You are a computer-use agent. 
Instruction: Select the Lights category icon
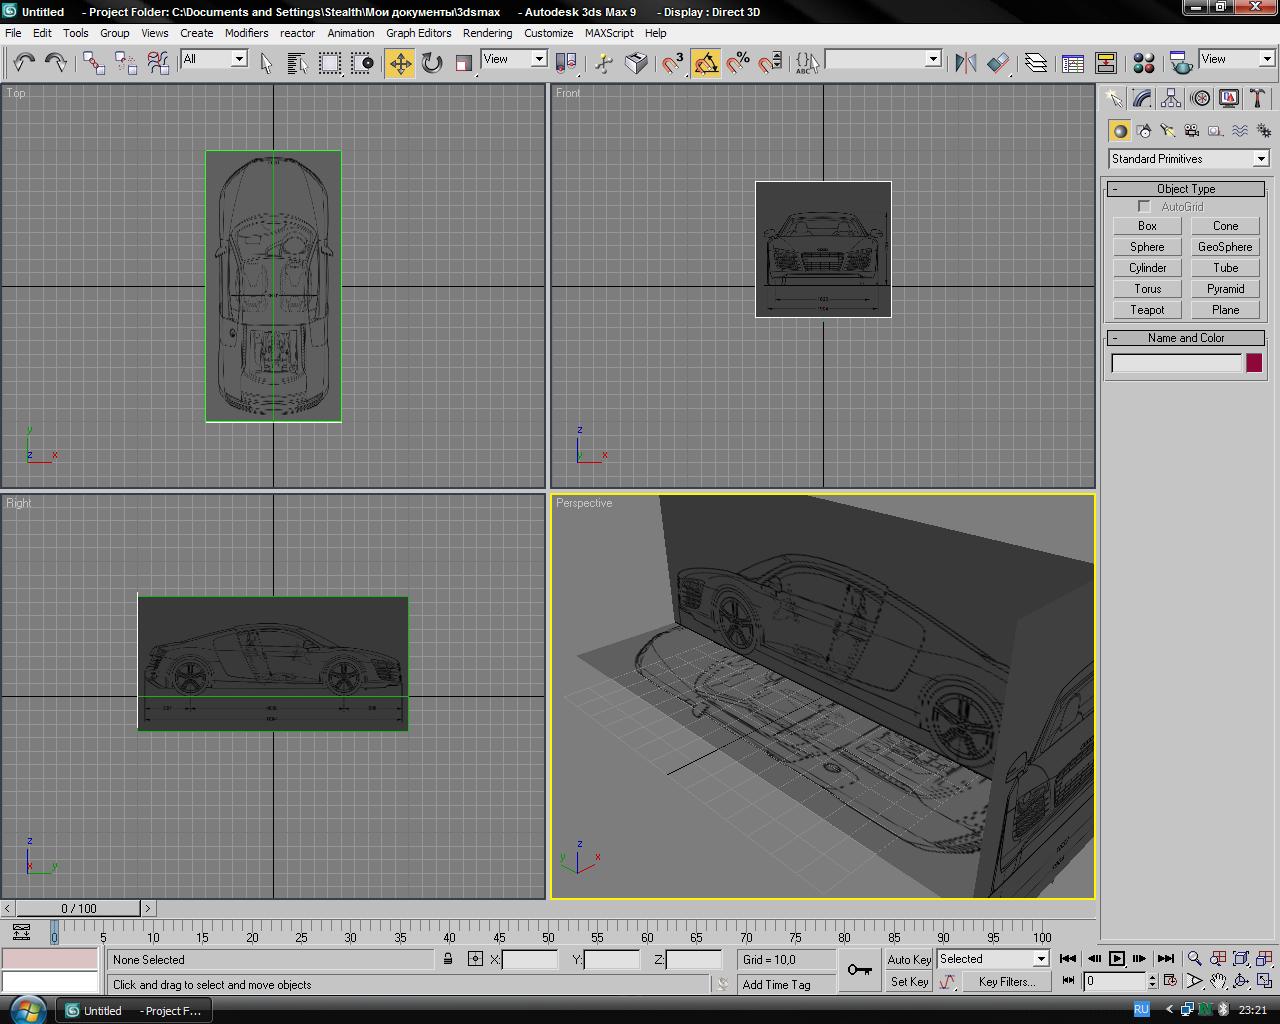pos(1167,131)
